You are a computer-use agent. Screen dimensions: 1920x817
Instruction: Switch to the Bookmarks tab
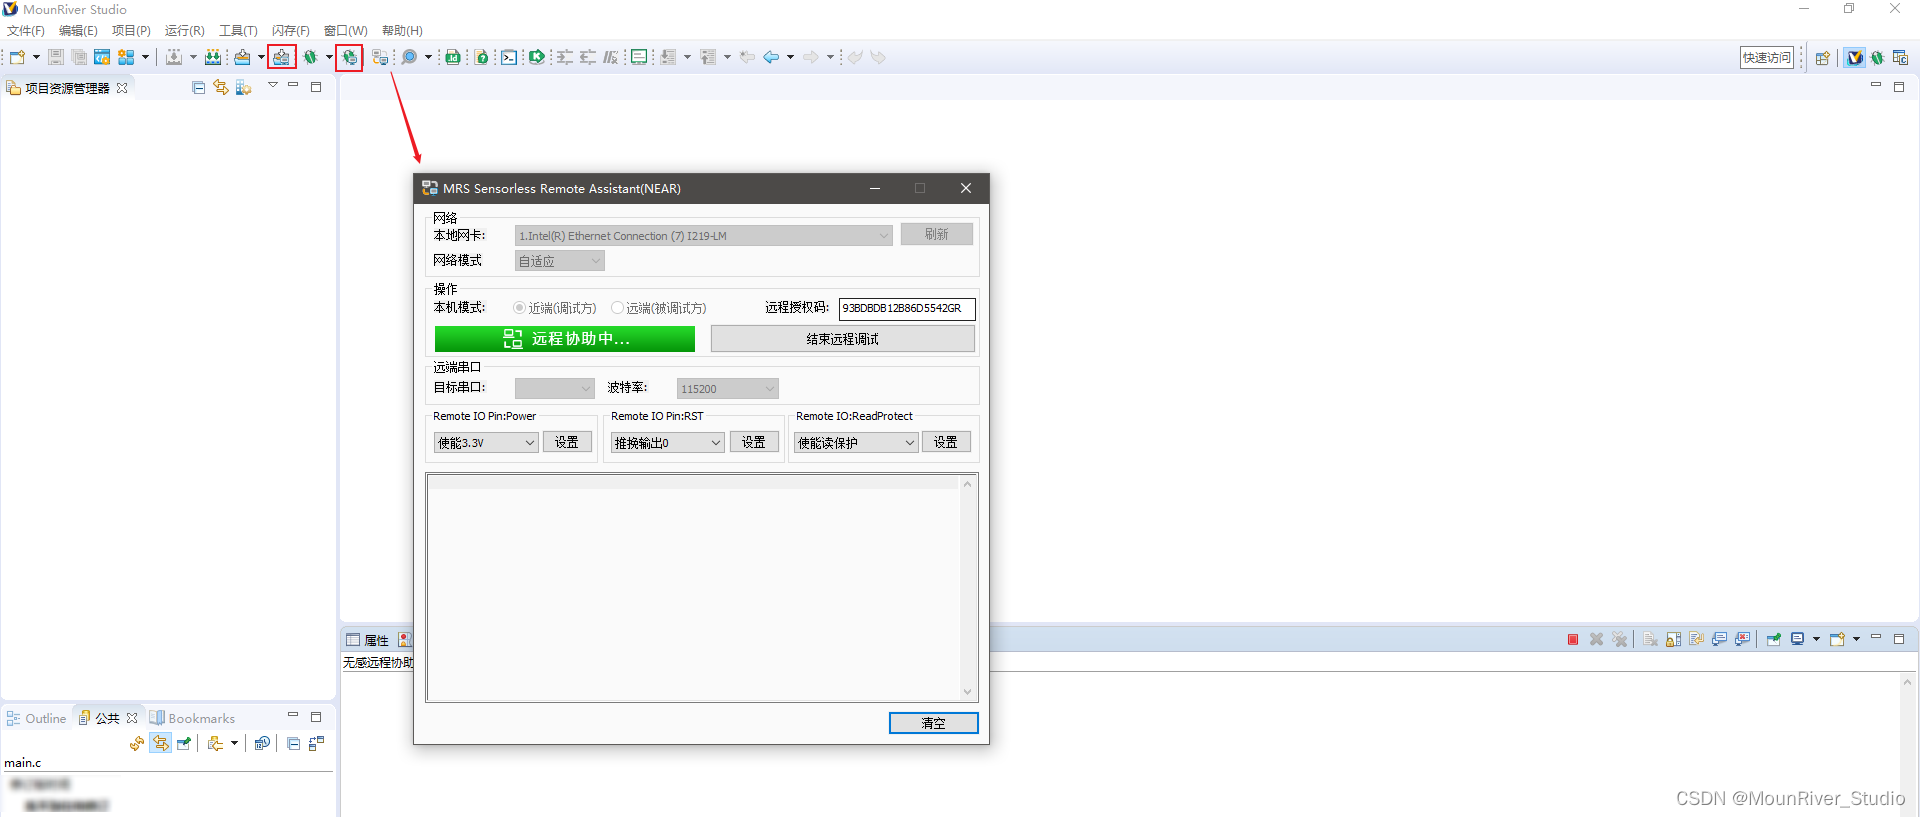[192, 718]
